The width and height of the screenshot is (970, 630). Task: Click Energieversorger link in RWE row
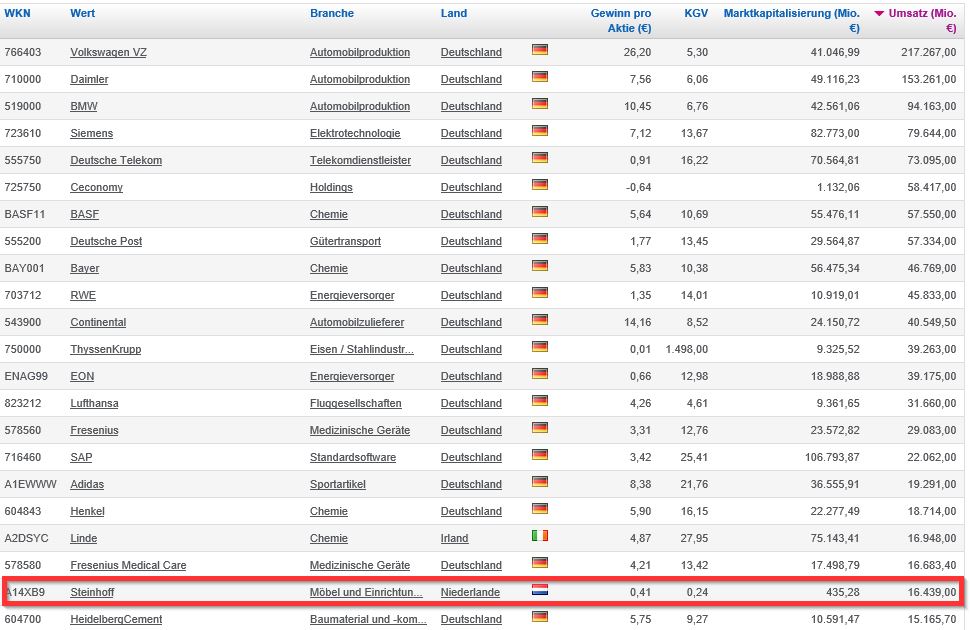(x=352, y=295)
